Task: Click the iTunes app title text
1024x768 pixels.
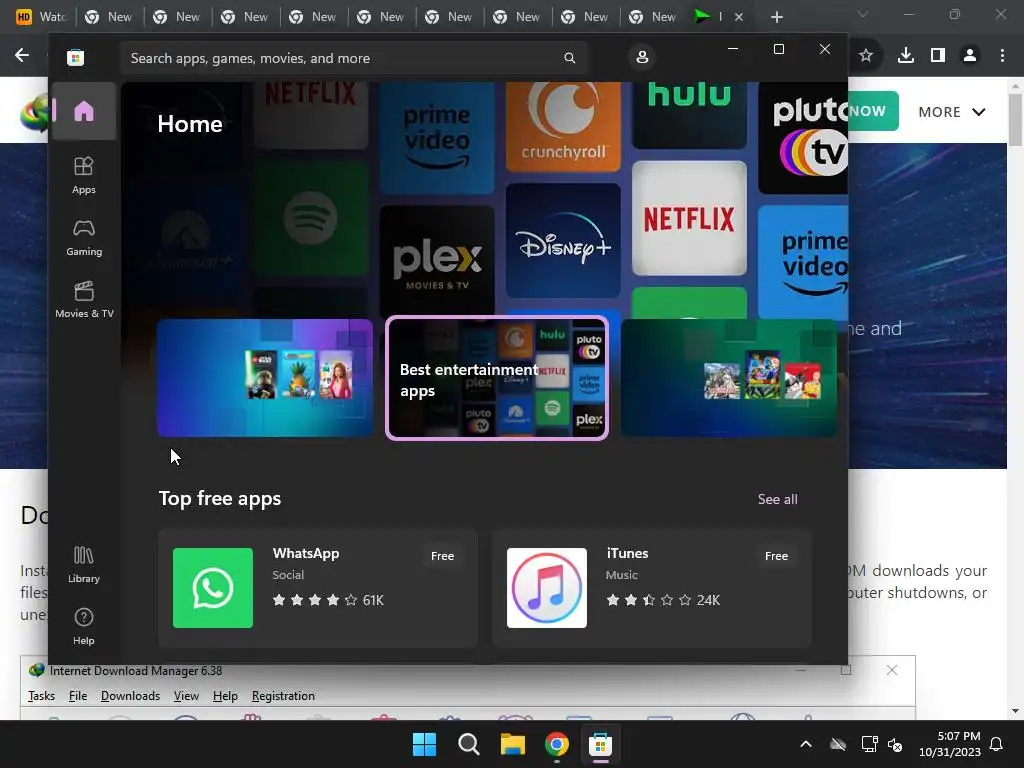Action: pyautogui.click(x=627, y=553)
